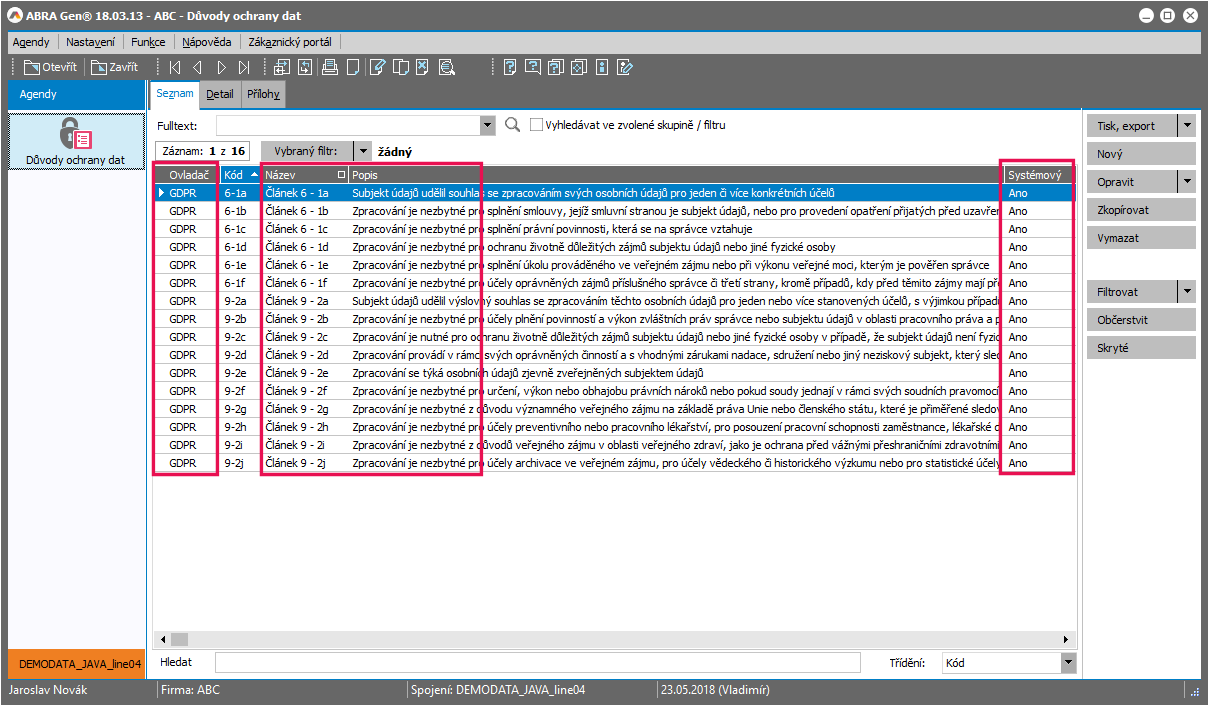This screenshot has width=1209, height=706.
Task: Click in the Hledat input field
Action: 537,662
